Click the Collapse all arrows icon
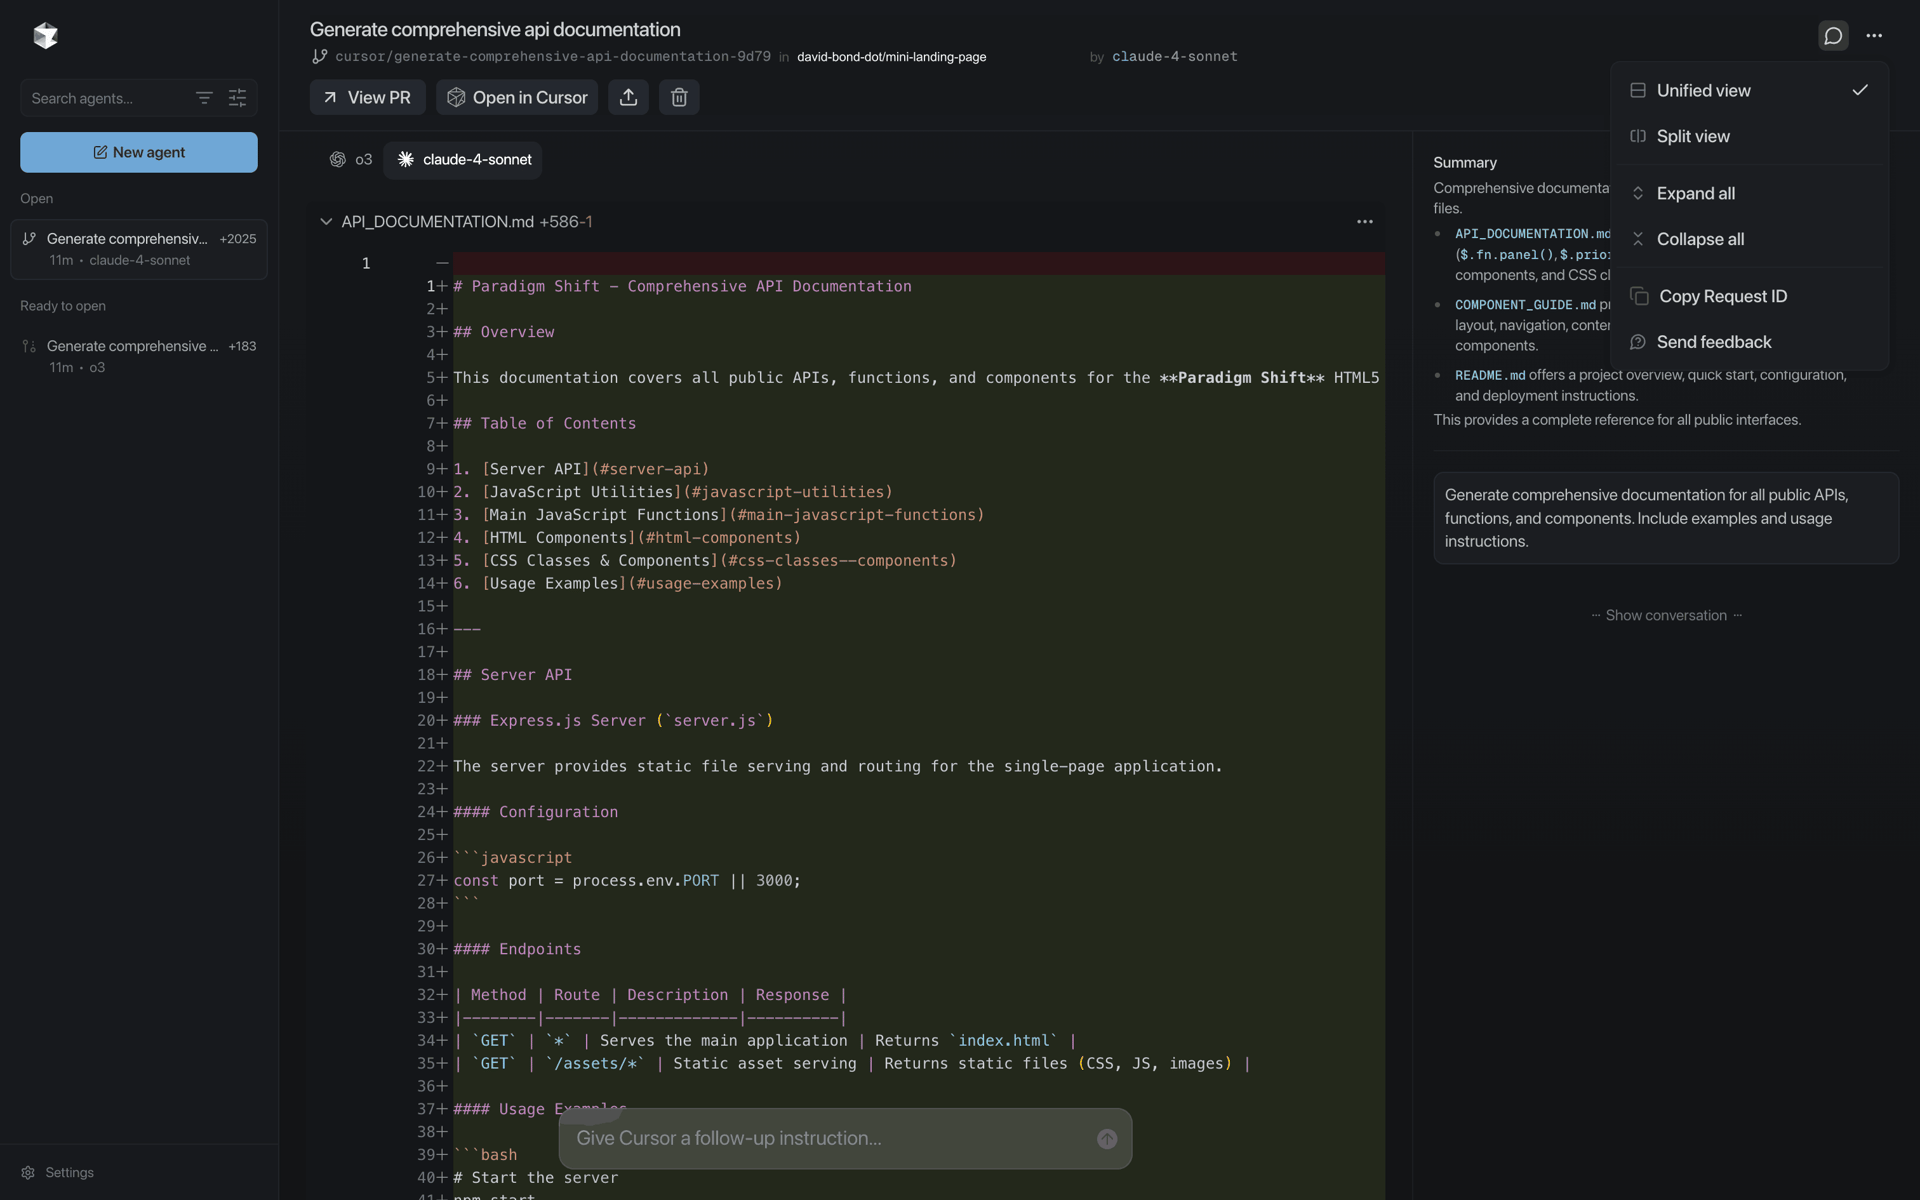The width and height of the screenshot is (1920, 1200). (1638, 239)
